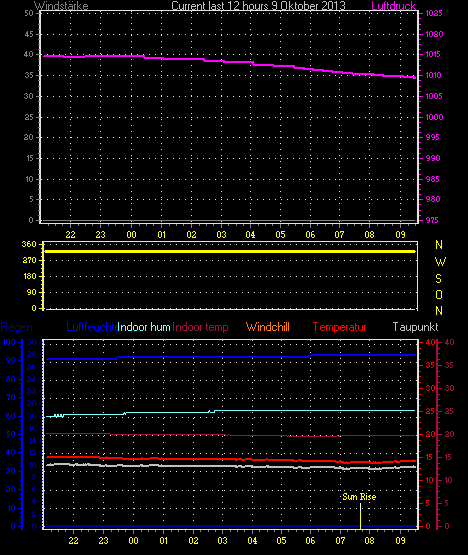Click the 270 wind direction axis value
468x555 pixels.
29,261
